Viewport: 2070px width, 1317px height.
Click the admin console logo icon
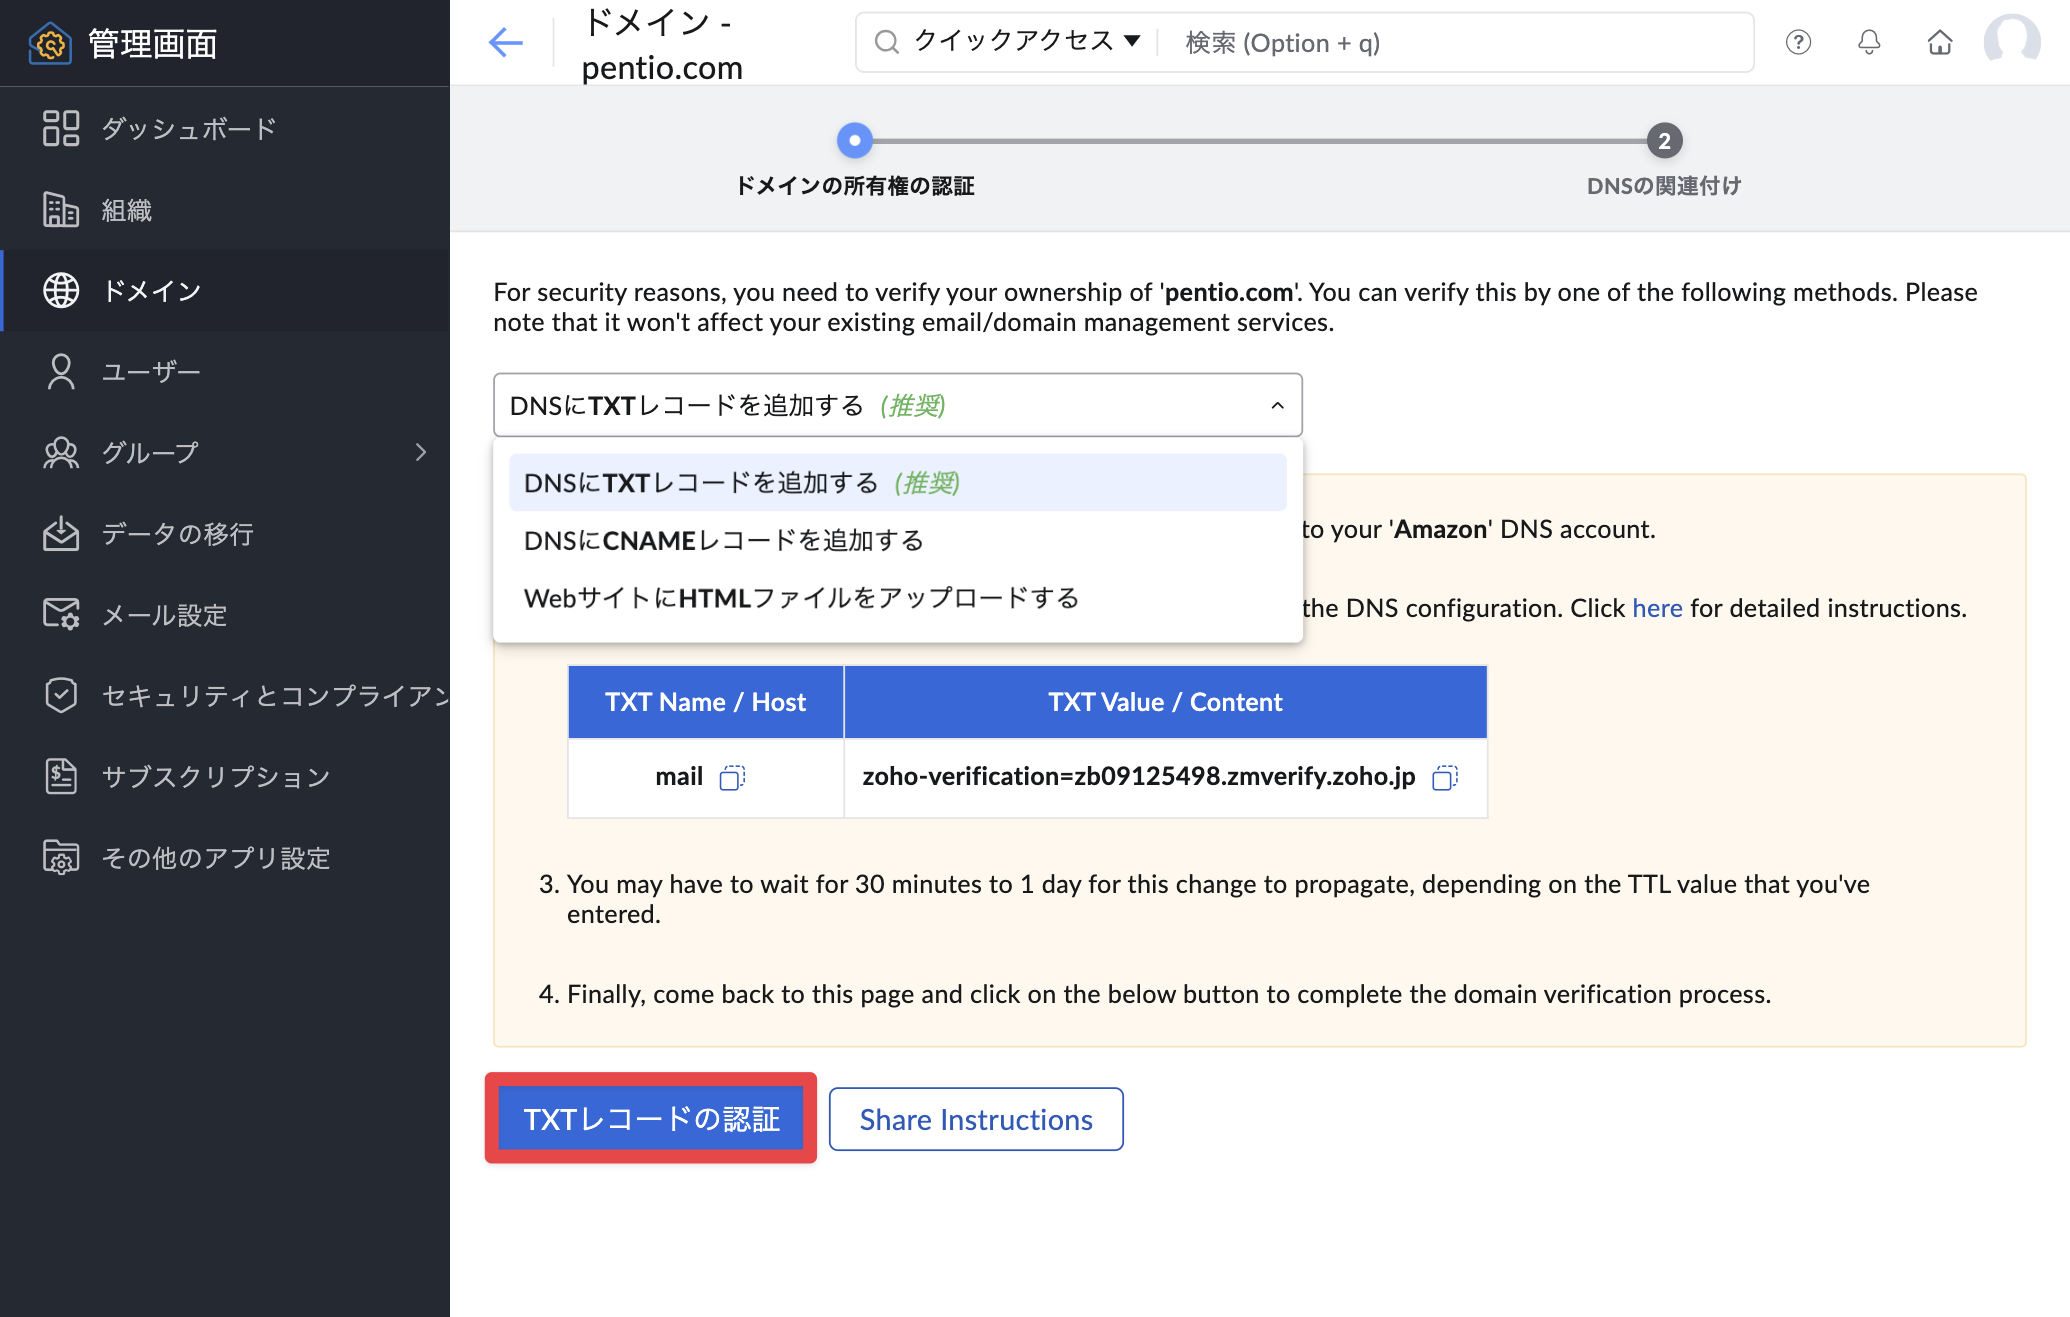coord(50,43)
